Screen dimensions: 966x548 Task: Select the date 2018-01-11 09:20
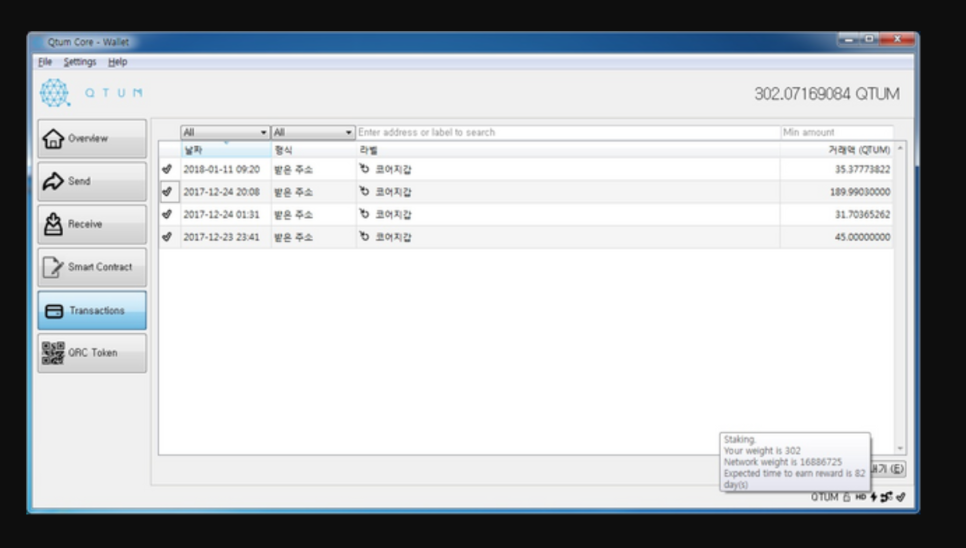tap(222, 169)
